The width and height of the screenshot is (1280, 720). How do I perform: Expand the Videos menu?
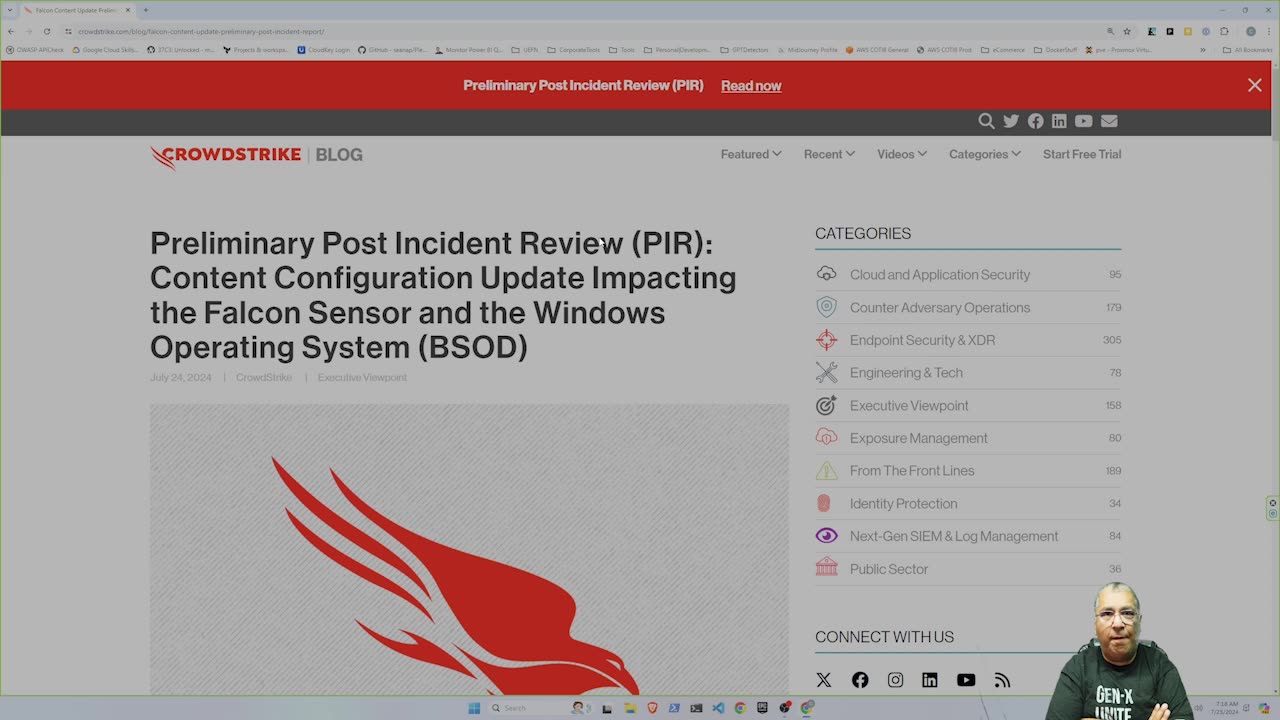coord(902,154)
